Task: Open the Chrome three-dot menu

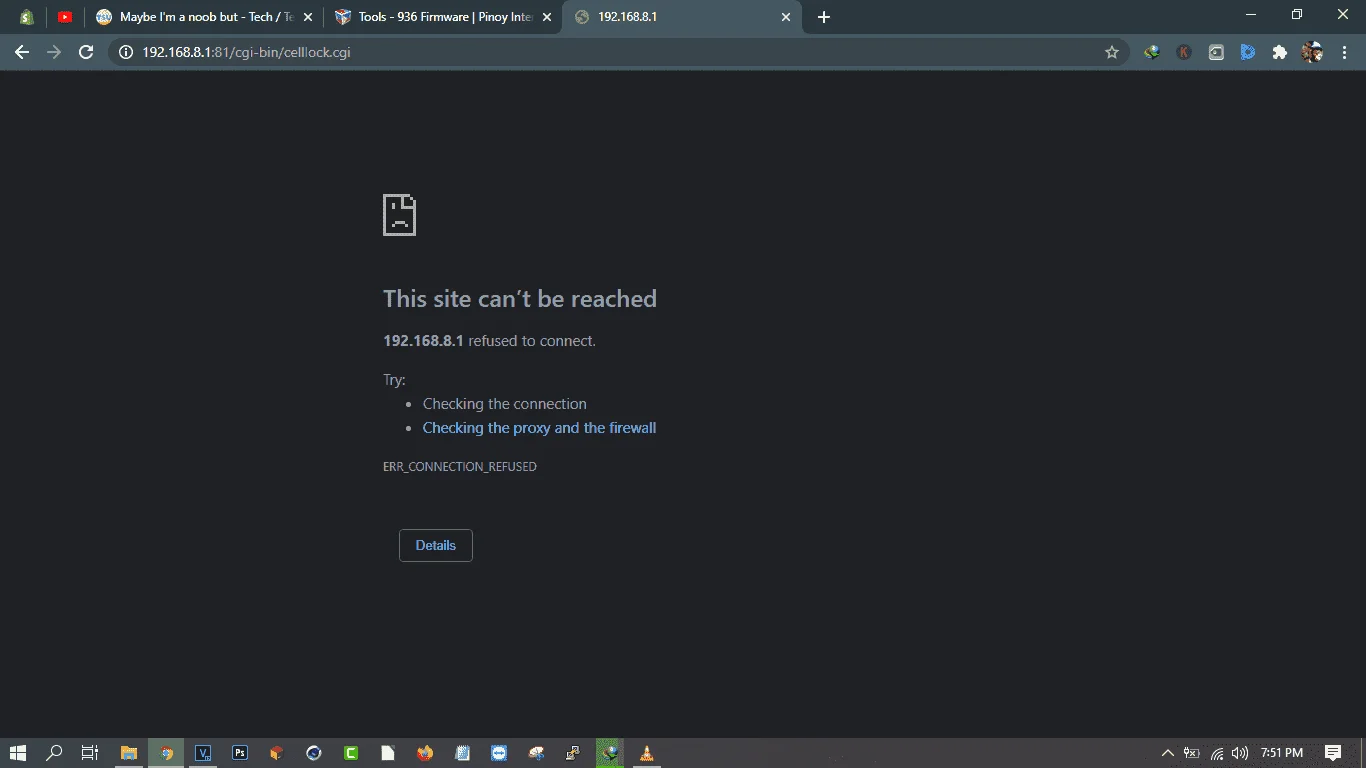Action: coord(1343,52)
